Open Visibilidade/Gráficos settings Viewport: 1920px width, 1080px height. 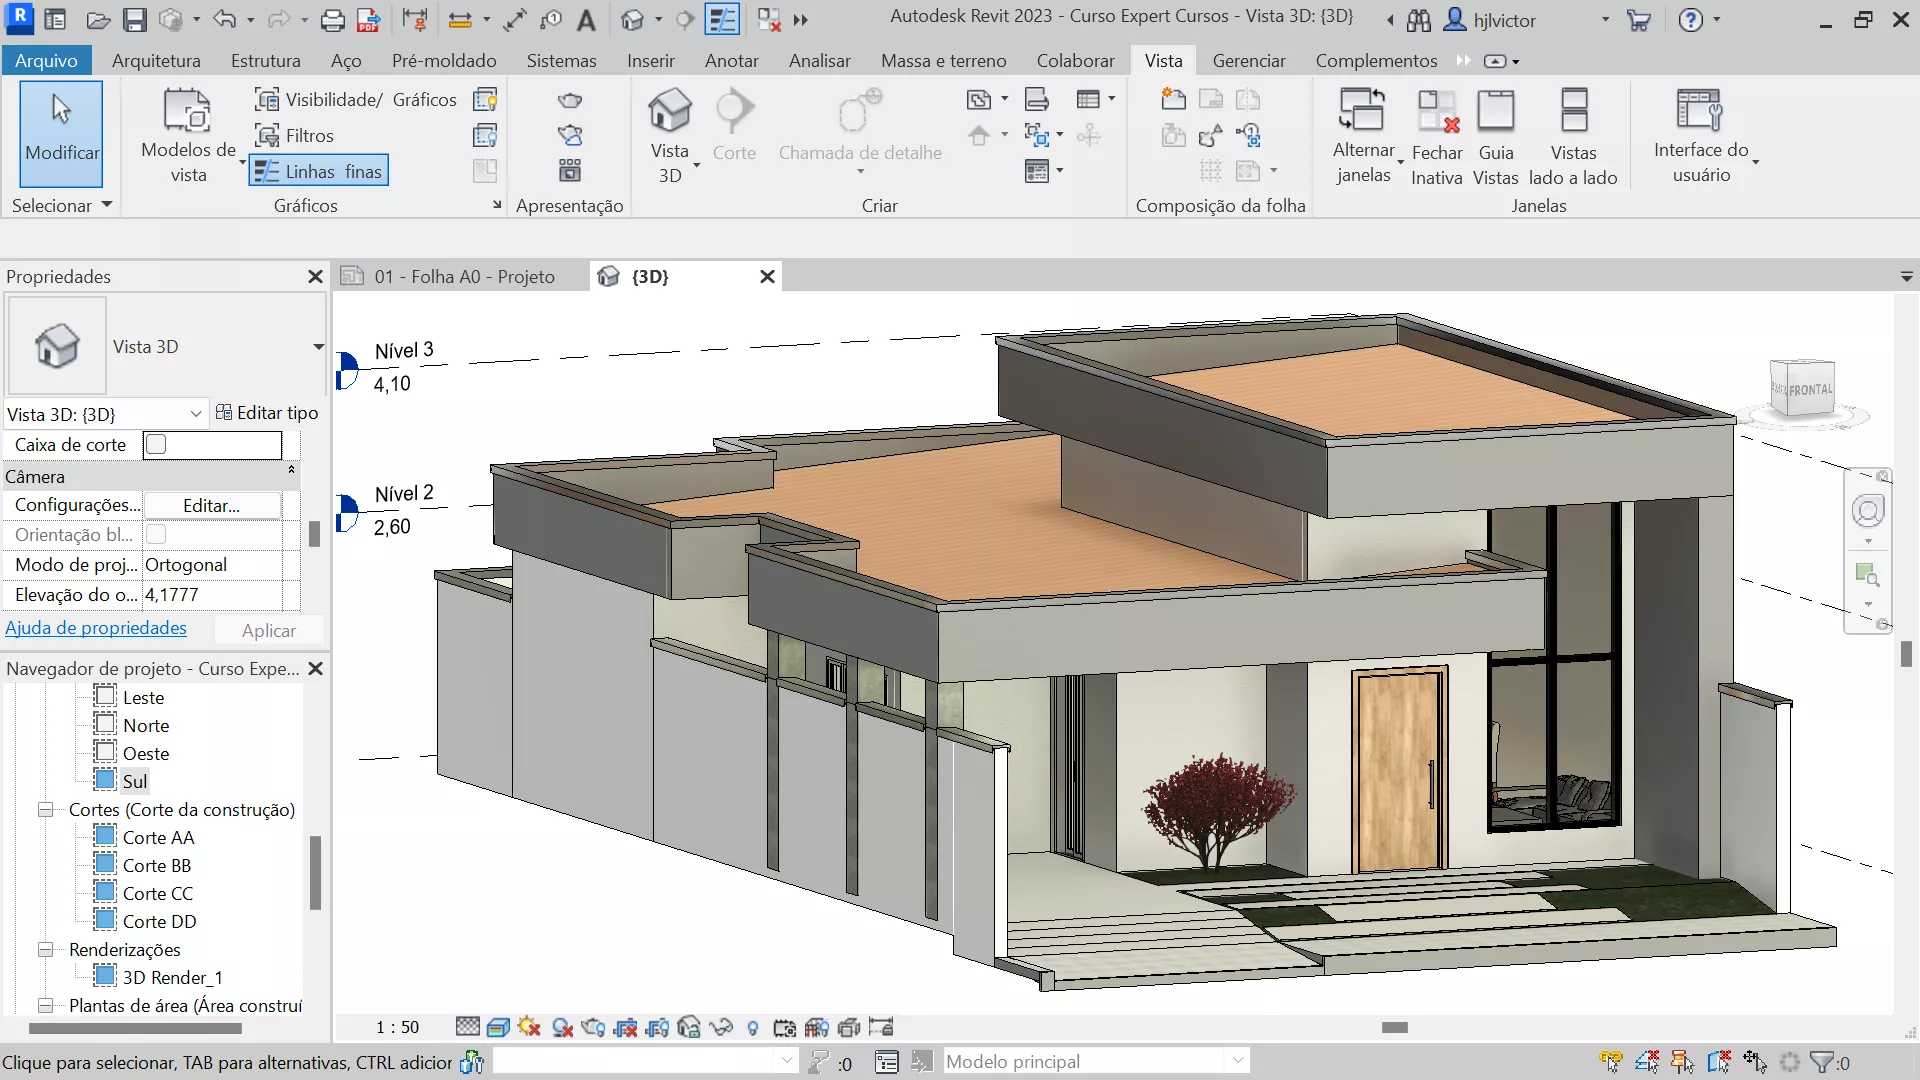[x=356, y=99]
